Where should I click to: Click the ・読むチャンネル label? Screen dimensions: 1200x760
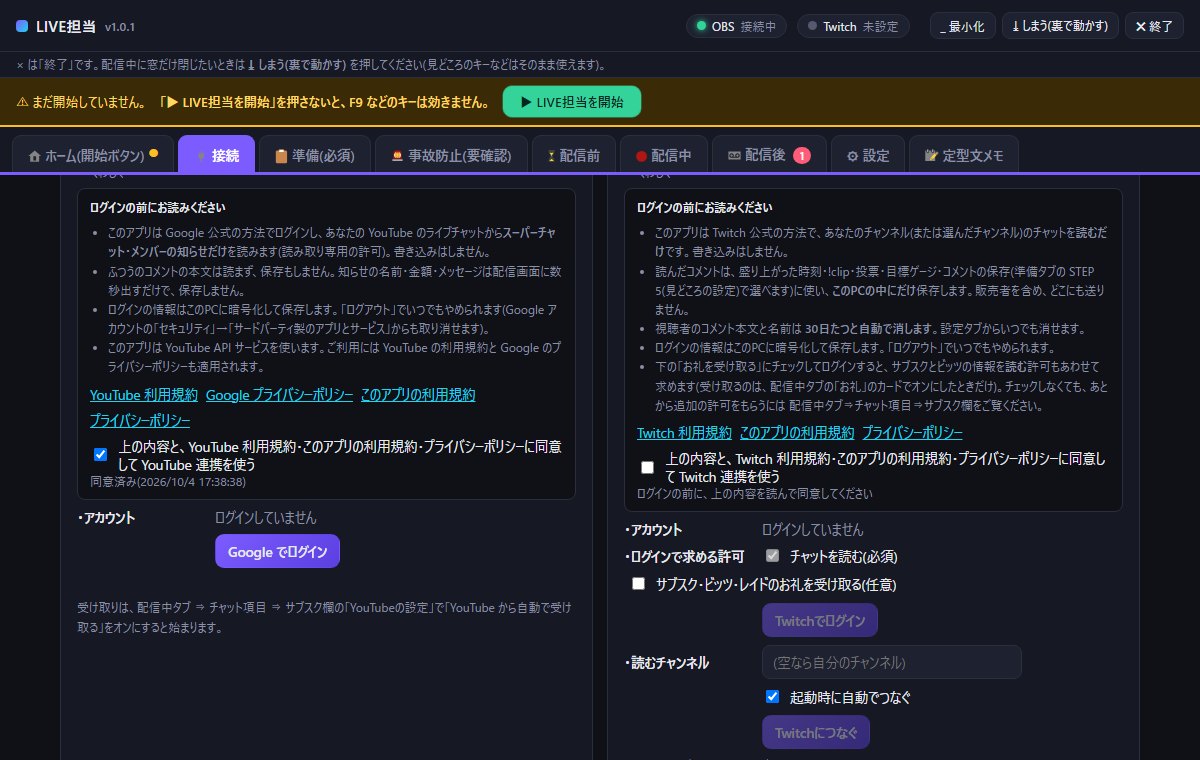point(667,662)
